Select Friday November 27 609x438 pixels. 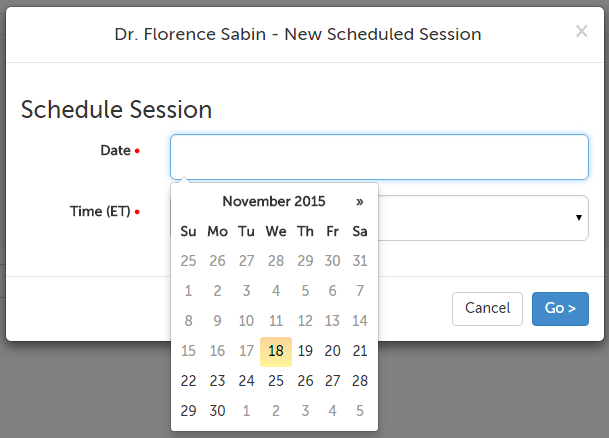click(333, 381)
